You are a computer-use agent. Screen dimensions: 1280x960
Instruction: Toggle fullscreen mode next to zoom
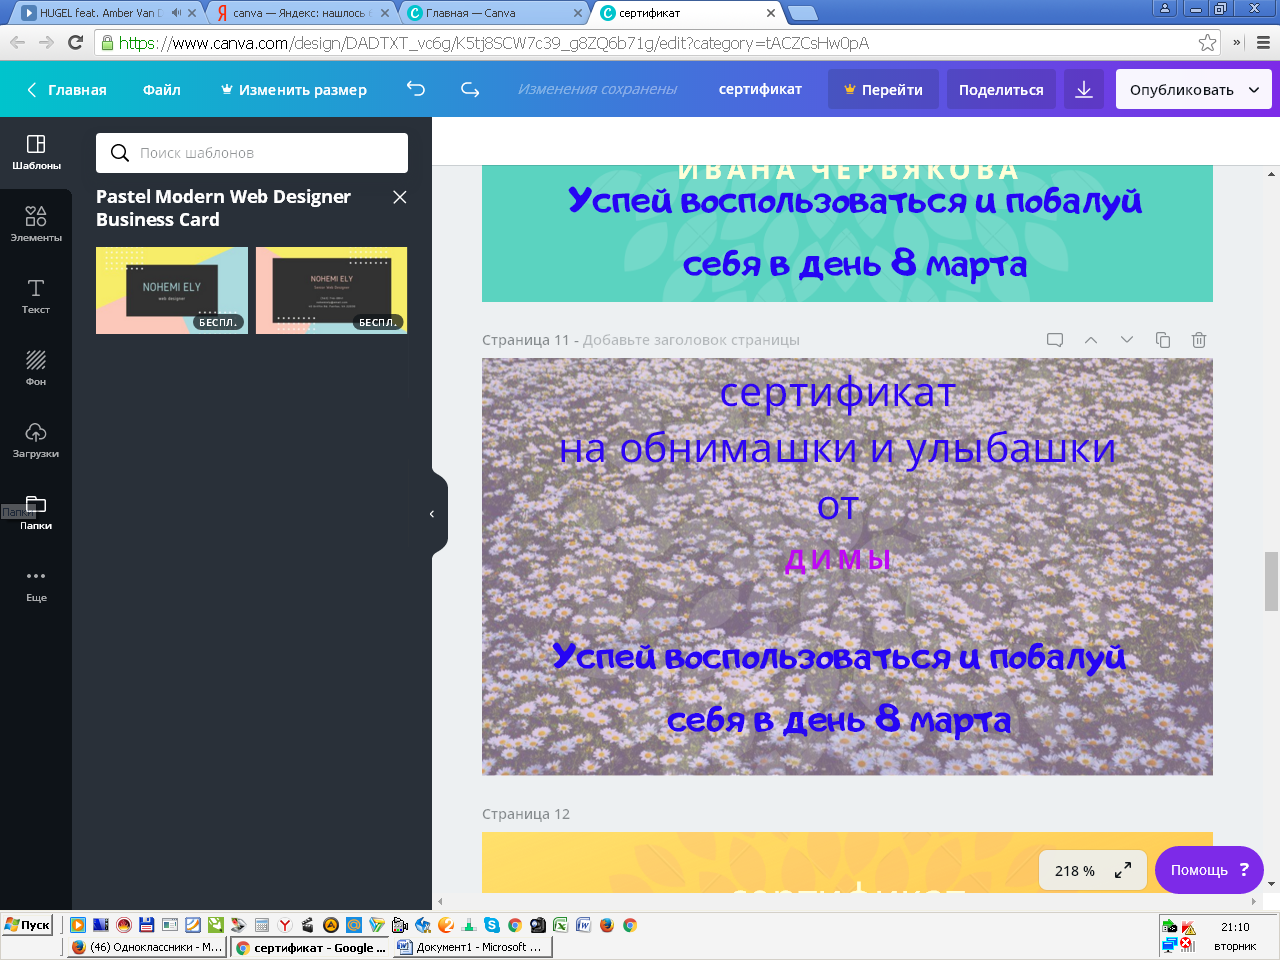1123,870
